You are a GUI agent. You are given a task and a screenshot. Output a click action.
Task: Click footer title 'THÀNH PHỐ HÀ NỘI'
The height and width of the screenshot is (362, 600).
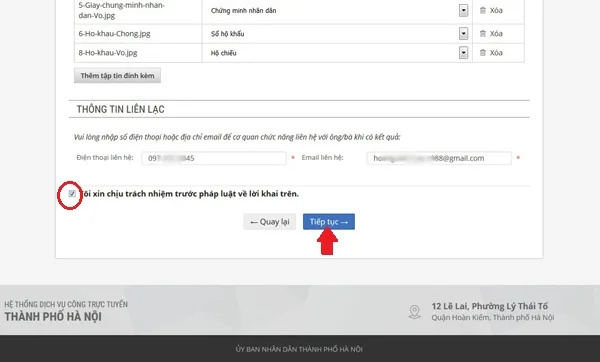coord(53,317)
